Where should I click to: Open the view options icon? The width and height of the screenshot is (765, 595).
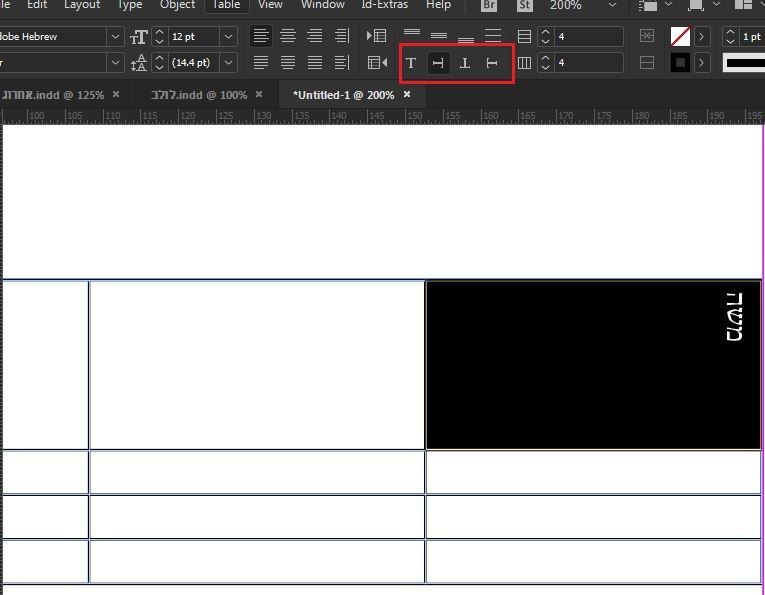(648, 5)
